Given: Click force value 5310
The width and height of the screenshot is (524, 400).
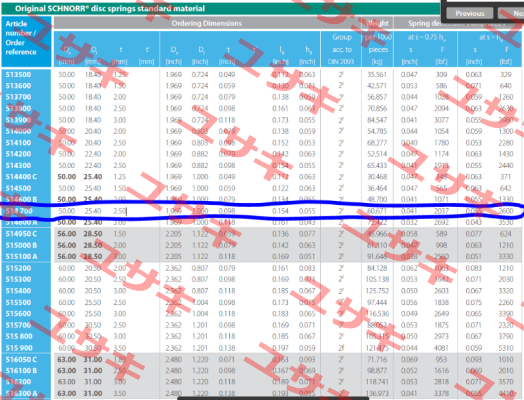Looking at the screenshot, I should 506,348.
